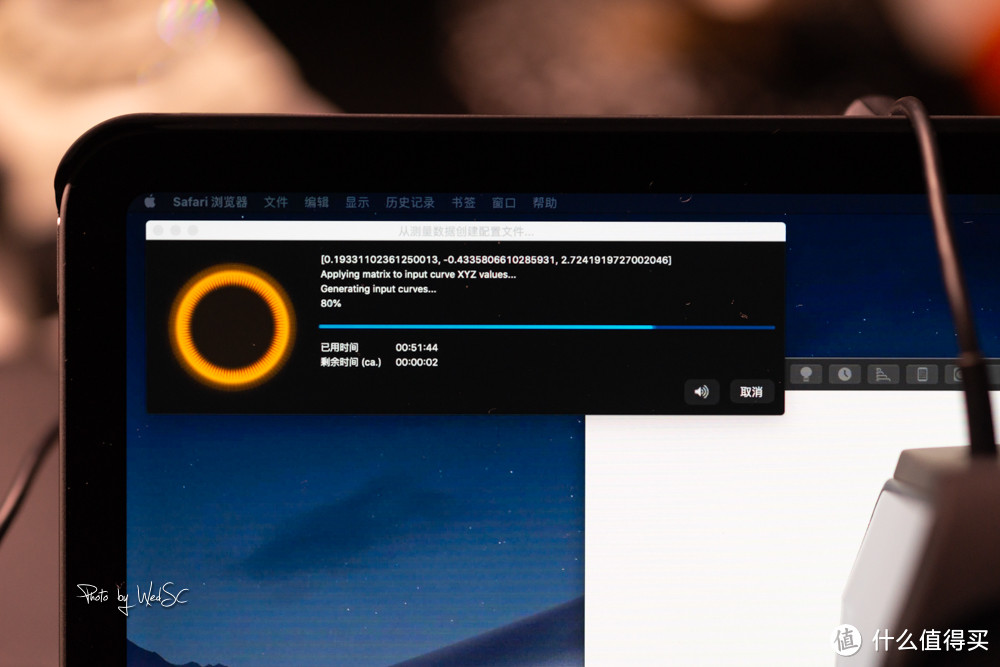The height and width of the screenshot is (667, 1000).
Task: Click the blue progress bar
Action: pyautogui.click(x=547, y=327)
